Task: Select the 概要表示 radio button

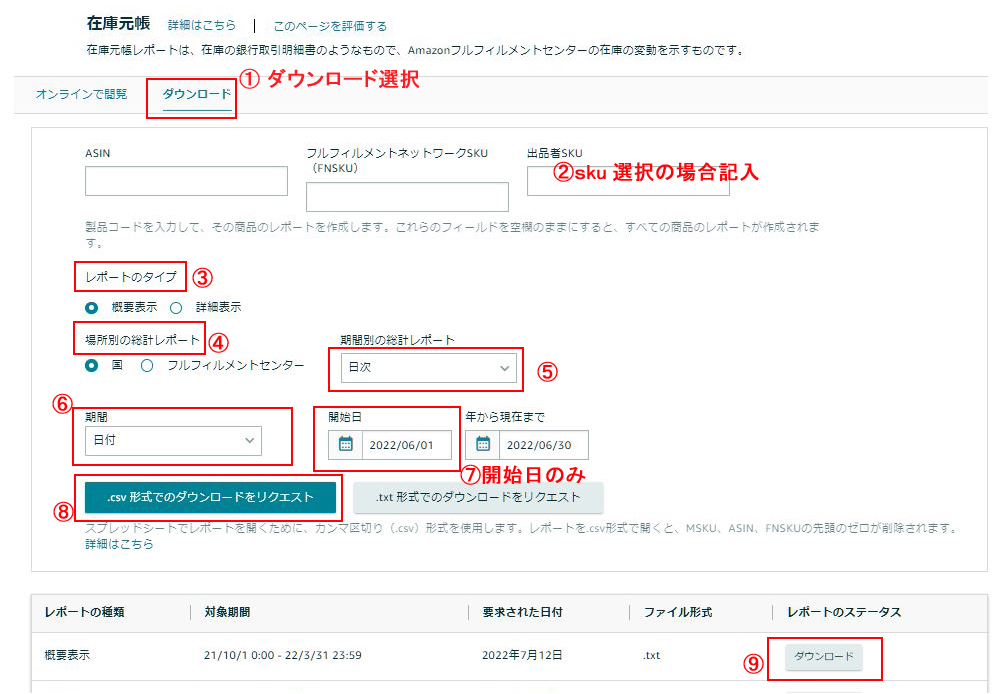Action: point(92,307)
